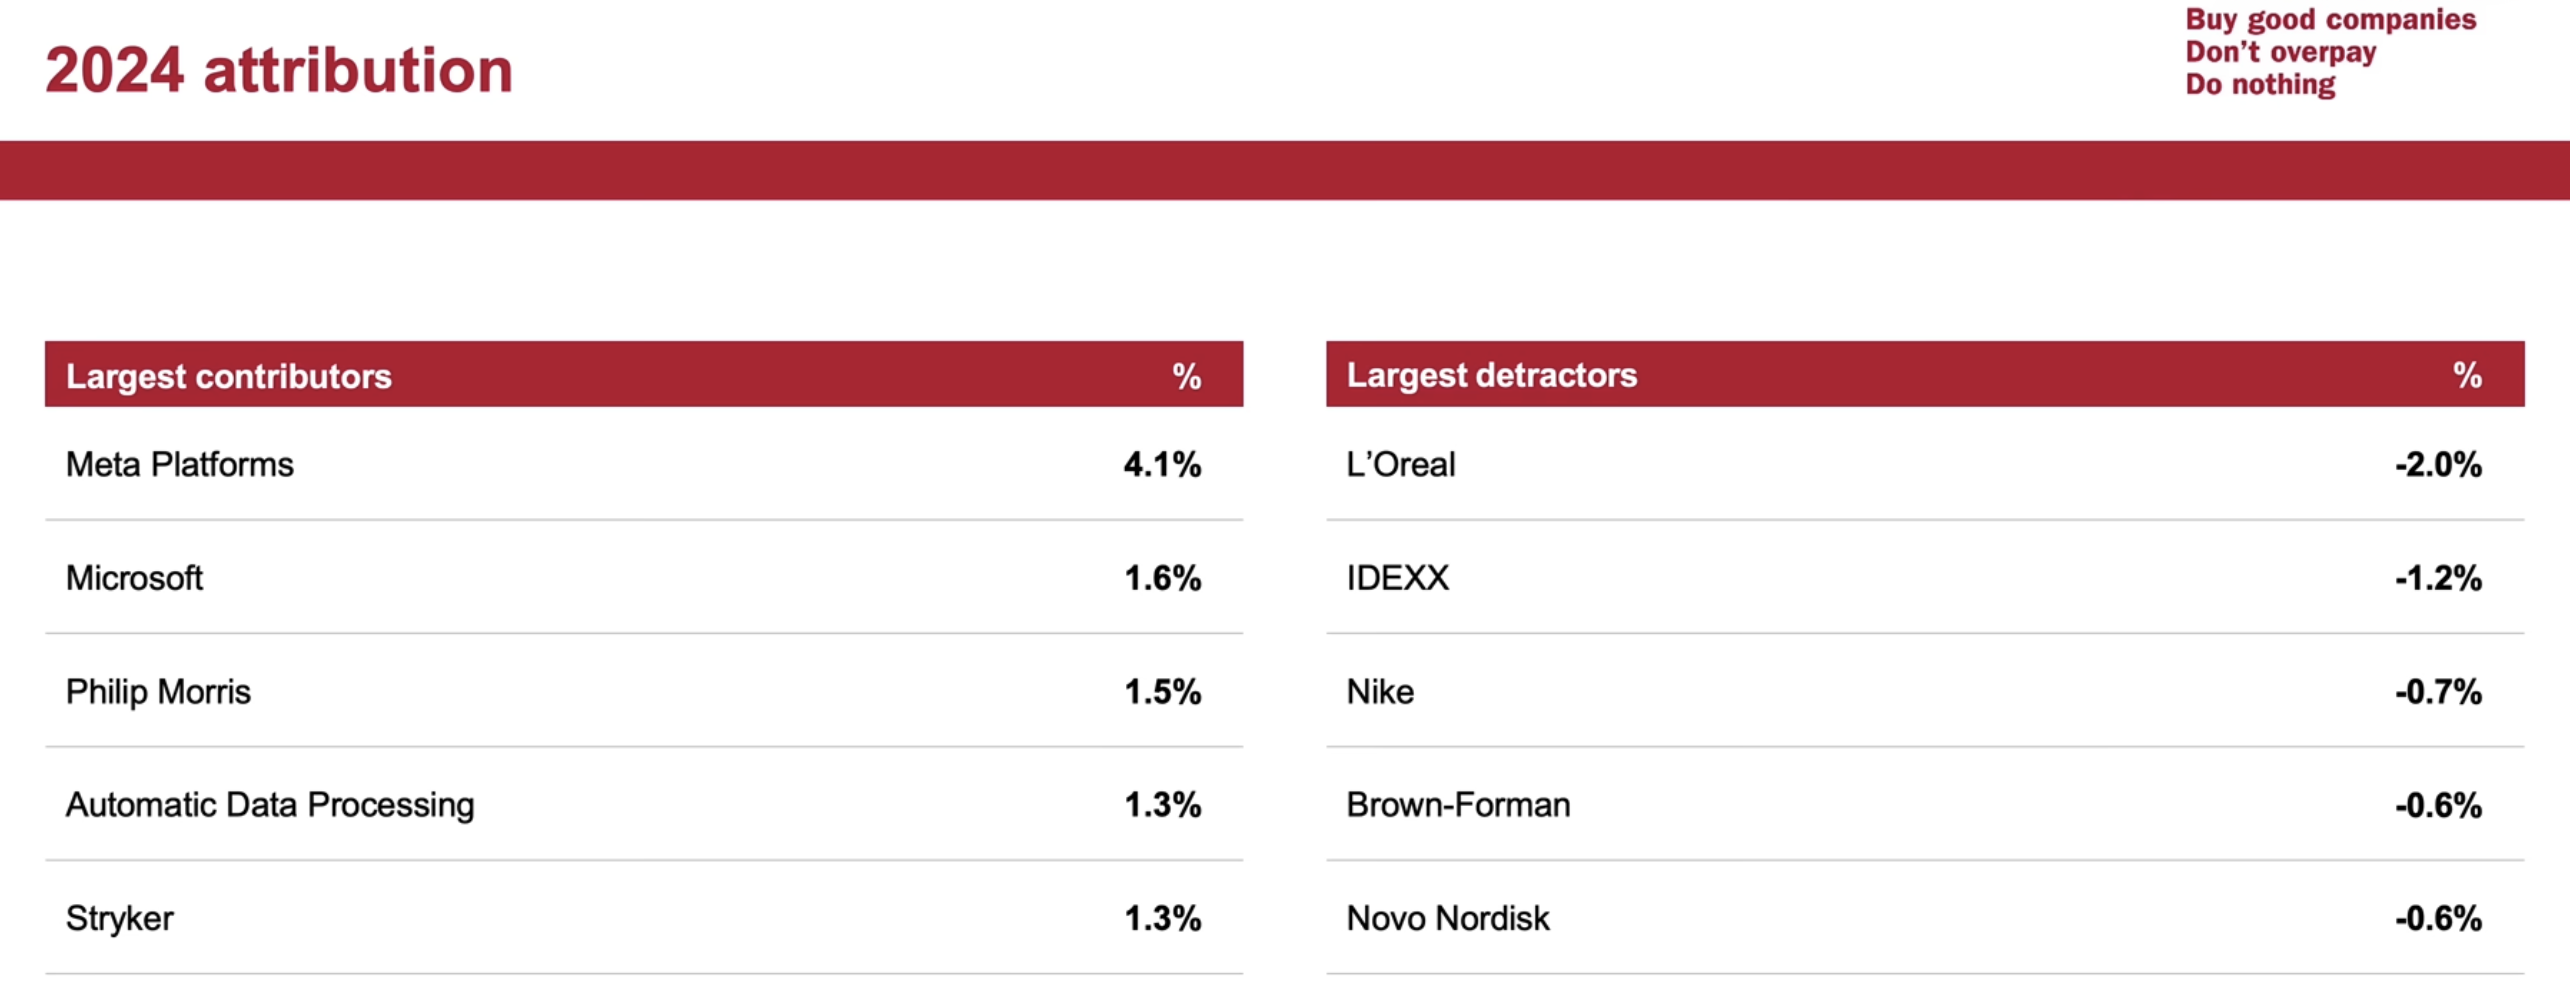Screen dimensions: 2570x1006
Task: Select the Meta Platforms row label
Action: pyautogui.click(x=180, y=465)
